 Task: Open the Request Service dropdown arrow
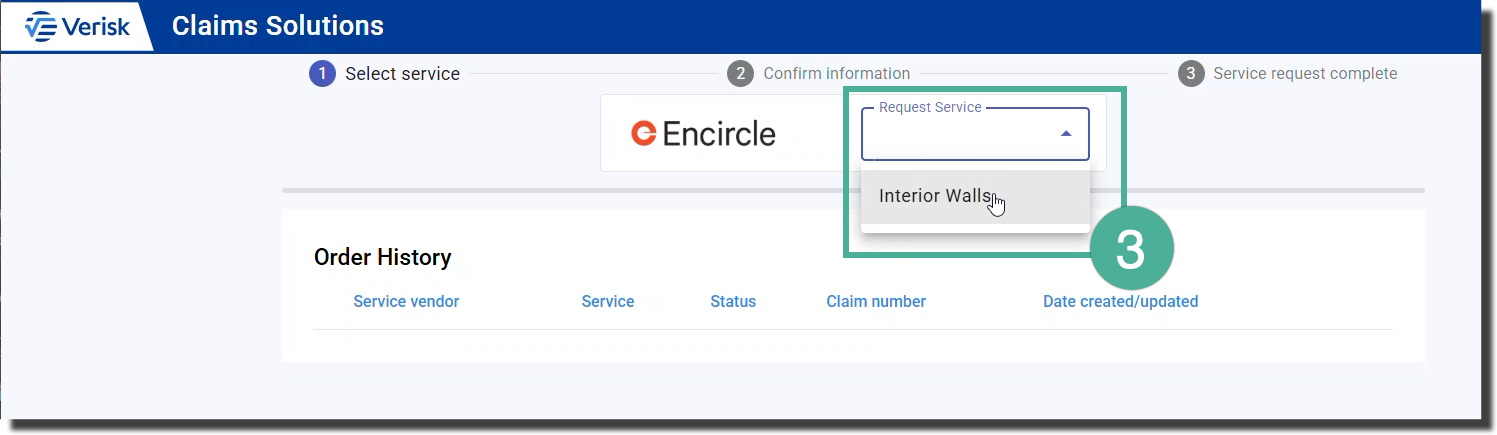tap(1066, 133)
